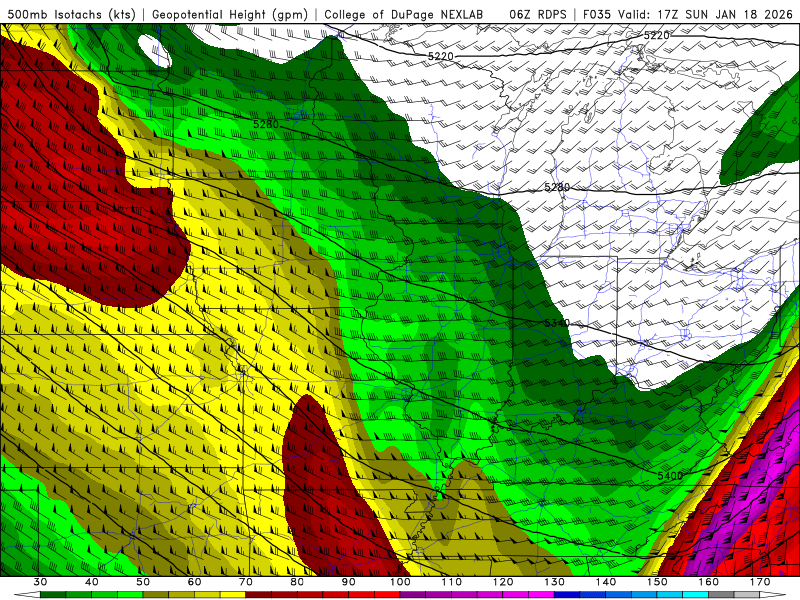Pick the dark gray swatch starting at 160

tap(721, 595)
